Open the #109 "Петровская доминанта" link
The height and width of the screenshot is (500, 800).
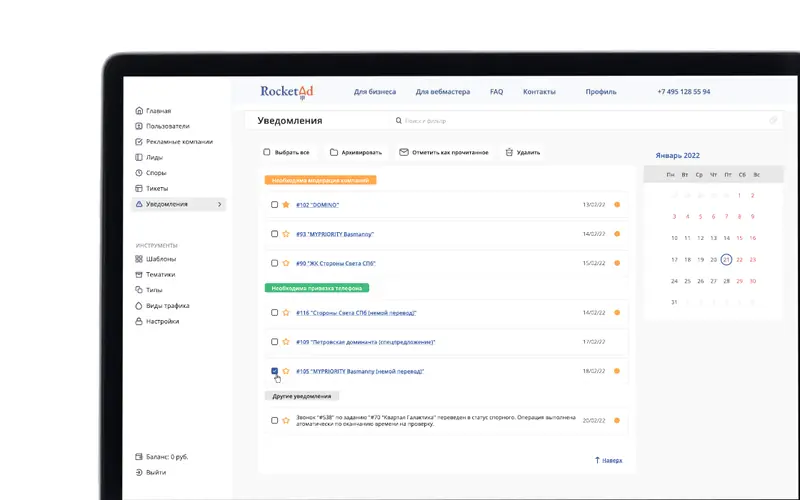click(x=365, y=342)
